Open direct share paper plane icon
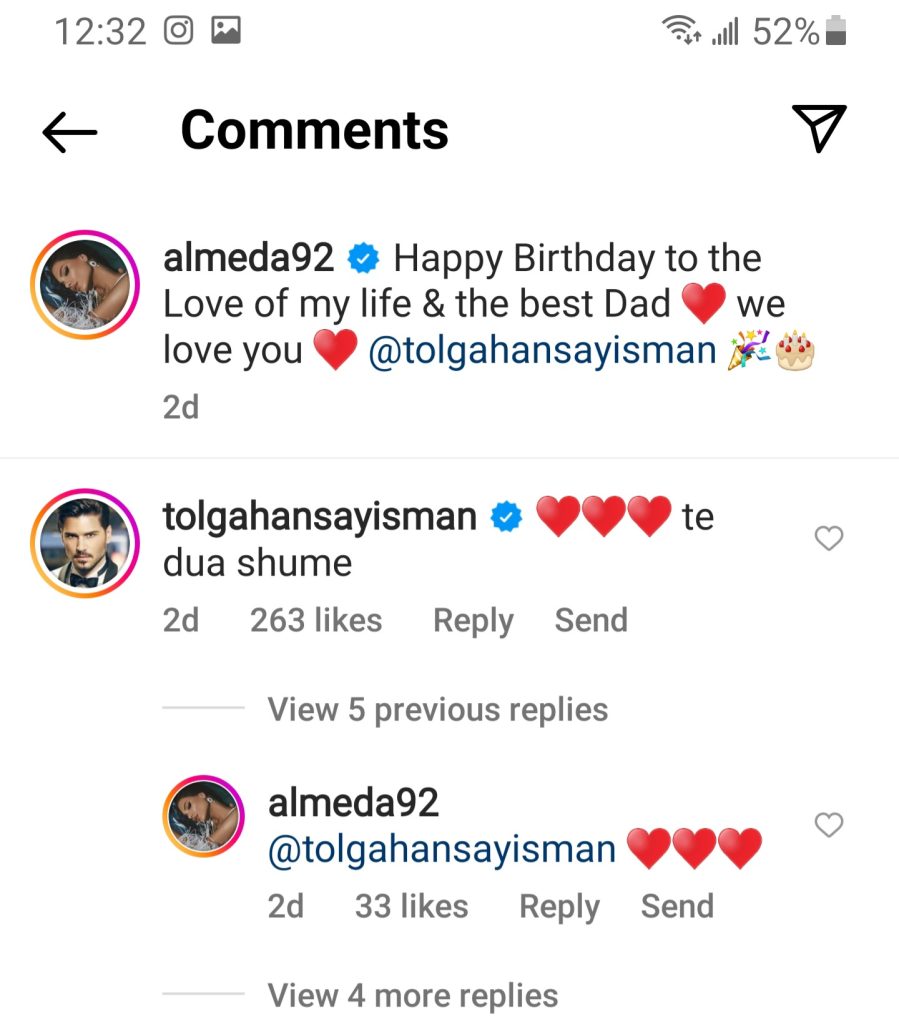Image resolution: width=899 pixels, height=1024 pixels. tap(819, 129)
